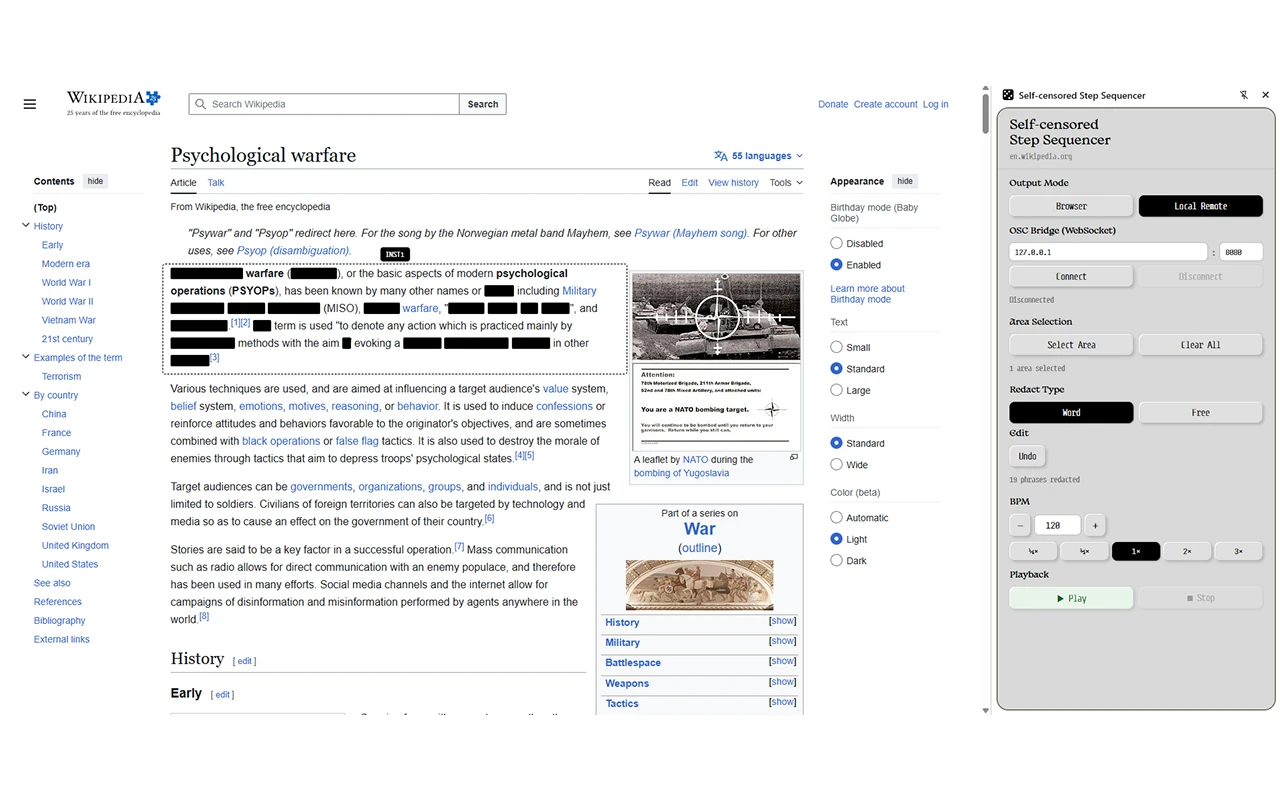
Task: Set speed multiplier to 1×
Action: 1136,551
